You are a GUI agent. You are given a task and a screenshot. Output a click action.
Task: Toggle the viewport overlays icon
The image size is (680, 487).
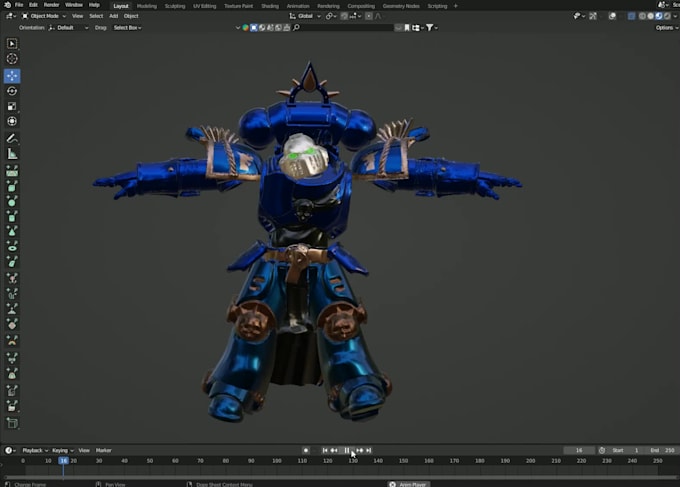(x=612, y=16)
